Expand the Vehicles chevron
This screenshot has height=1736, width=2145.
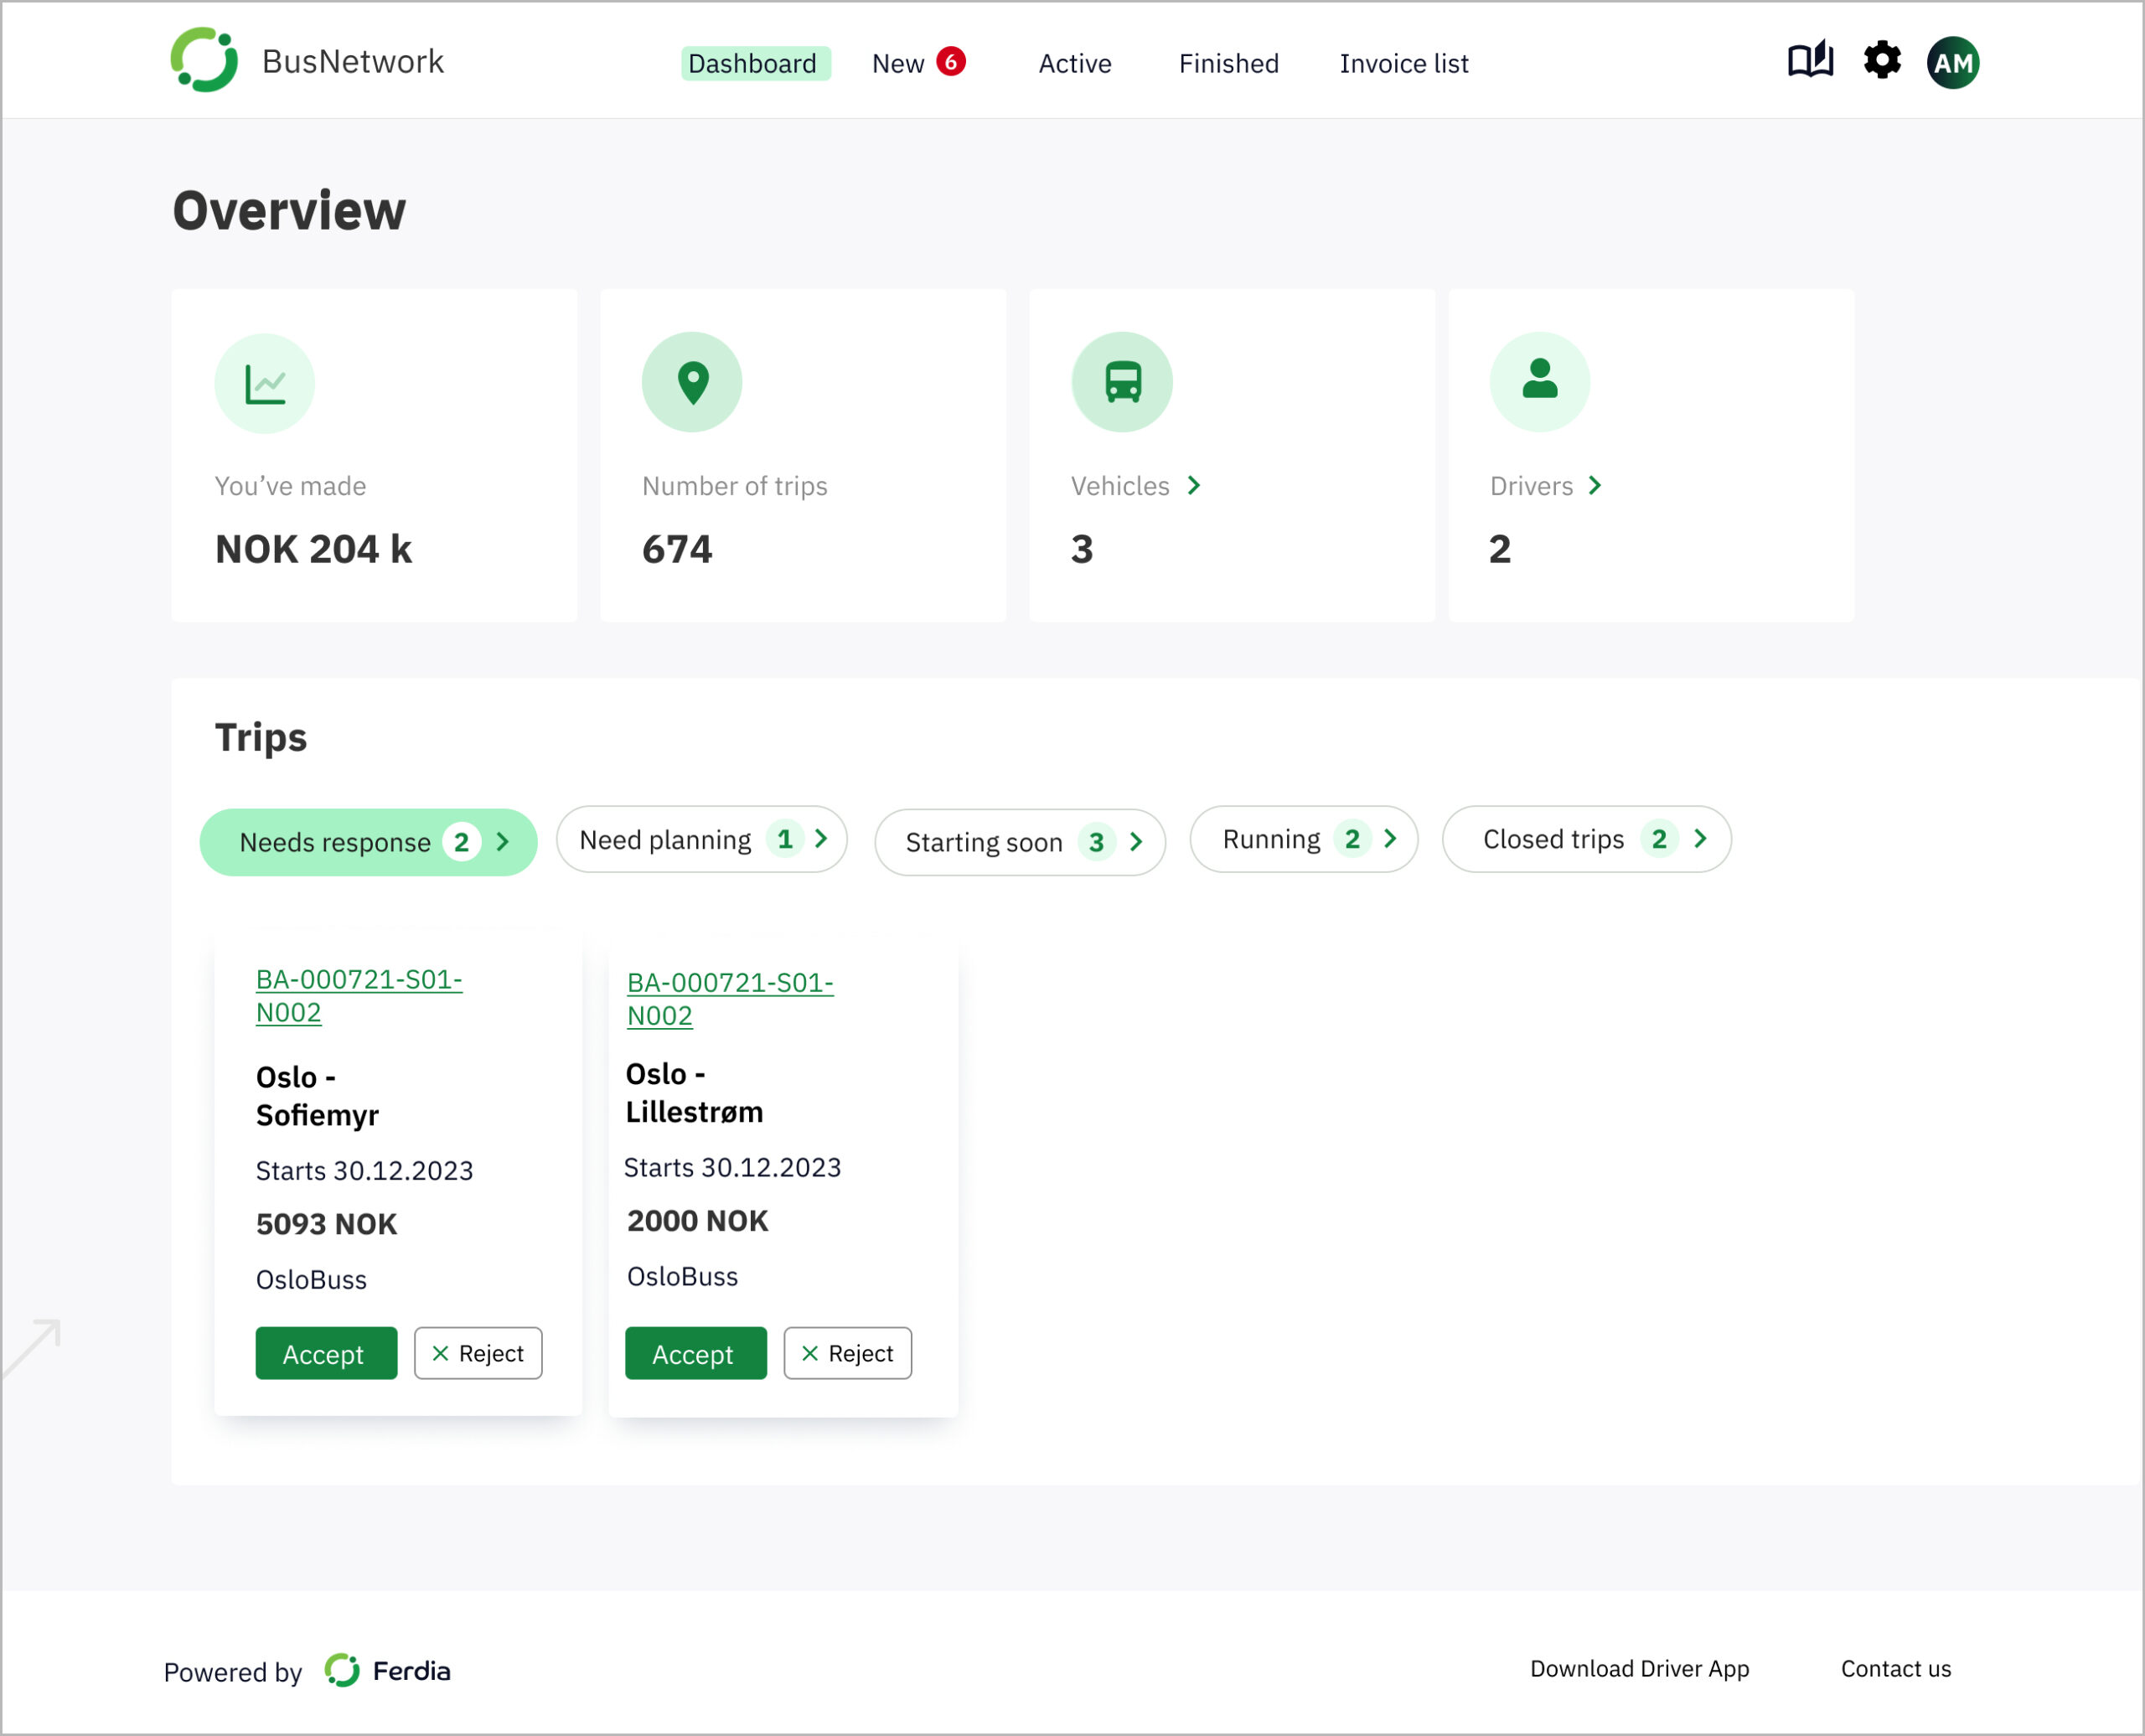[1194, 486]
